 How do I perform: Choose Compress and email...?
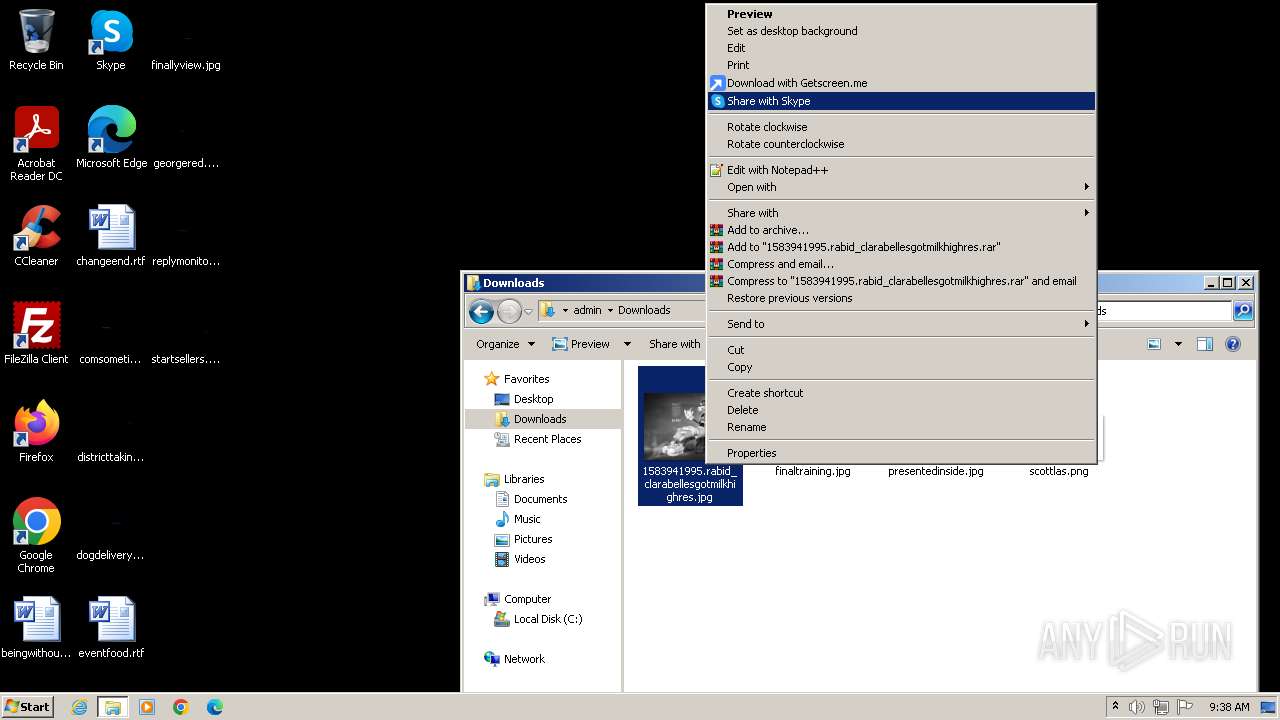(902, 264)
